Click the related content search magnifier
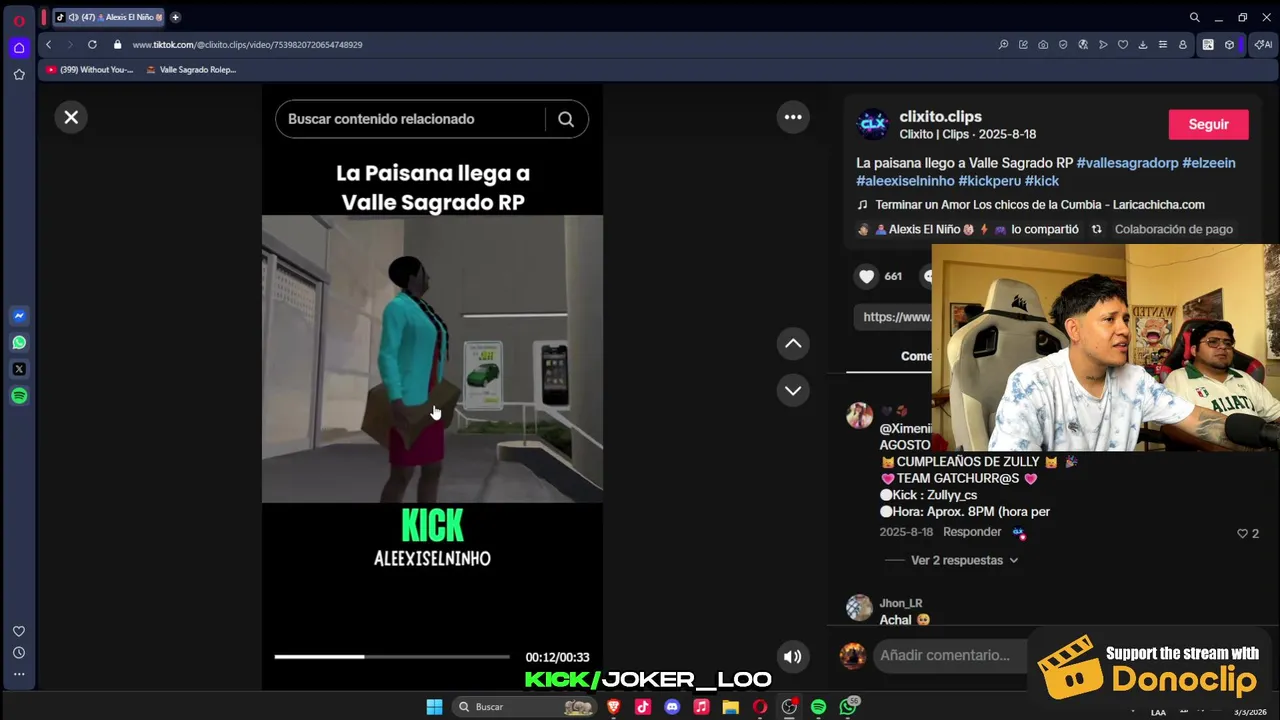Image resolution: width=1280 pixels, height=720 pixels. (x=566, y=119)
